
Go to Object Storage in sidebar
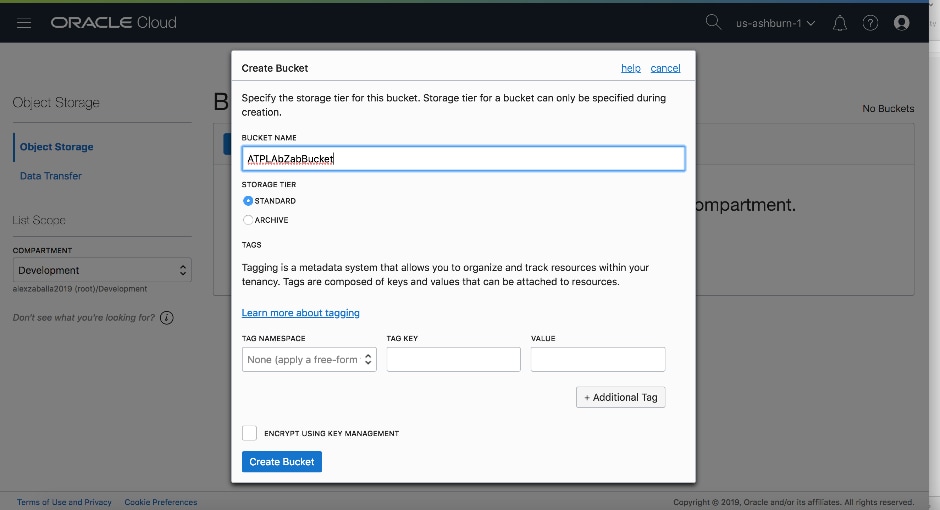pos(57,147)
